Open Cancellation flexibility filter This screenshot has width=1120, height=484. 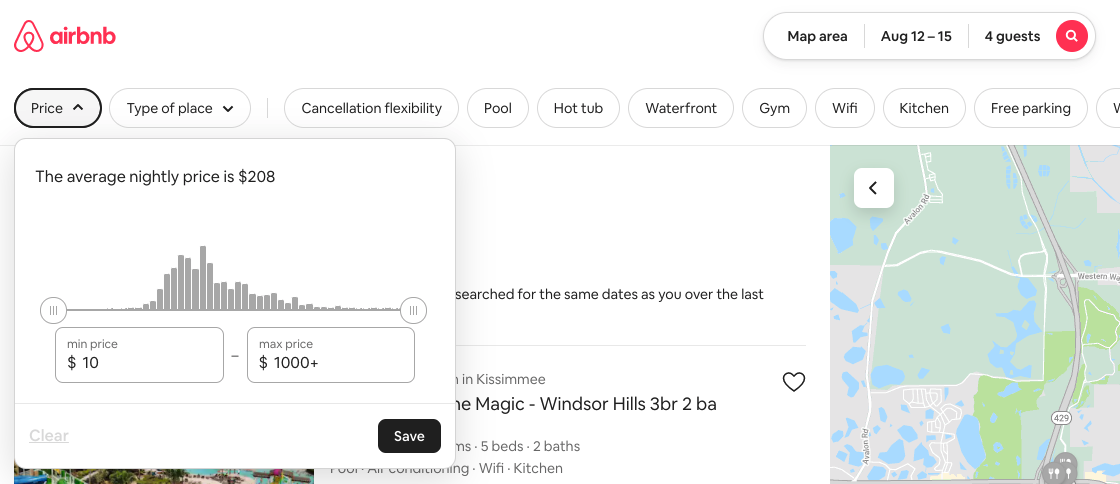click(x=371, y=108)
